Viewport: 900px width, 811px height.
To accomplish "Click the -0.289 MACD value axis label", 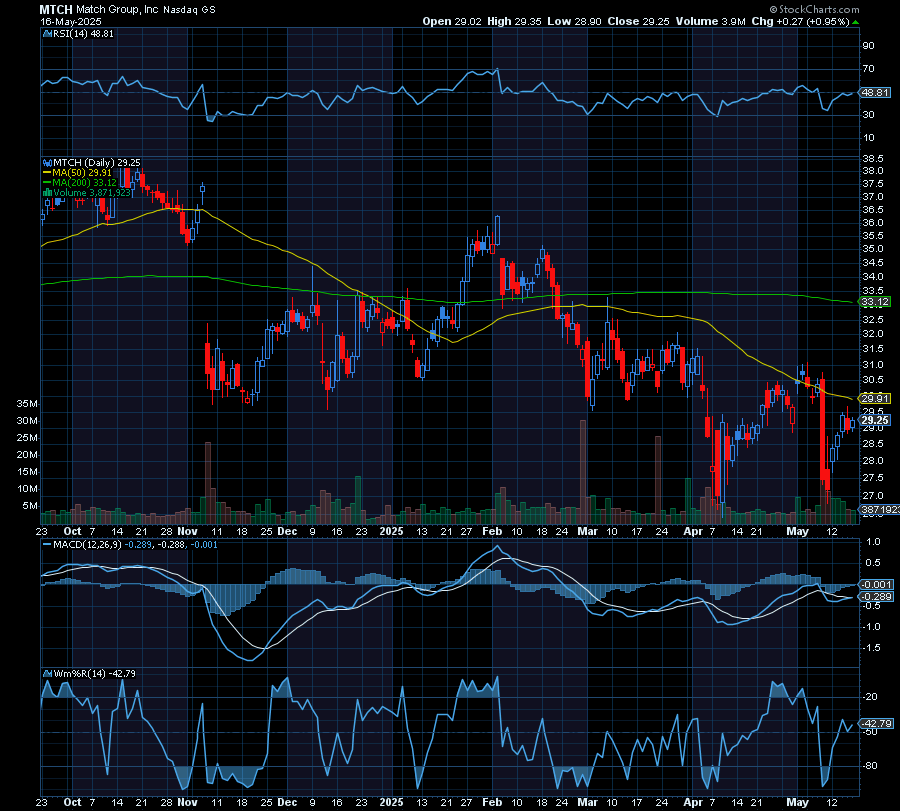I will 875,597.
